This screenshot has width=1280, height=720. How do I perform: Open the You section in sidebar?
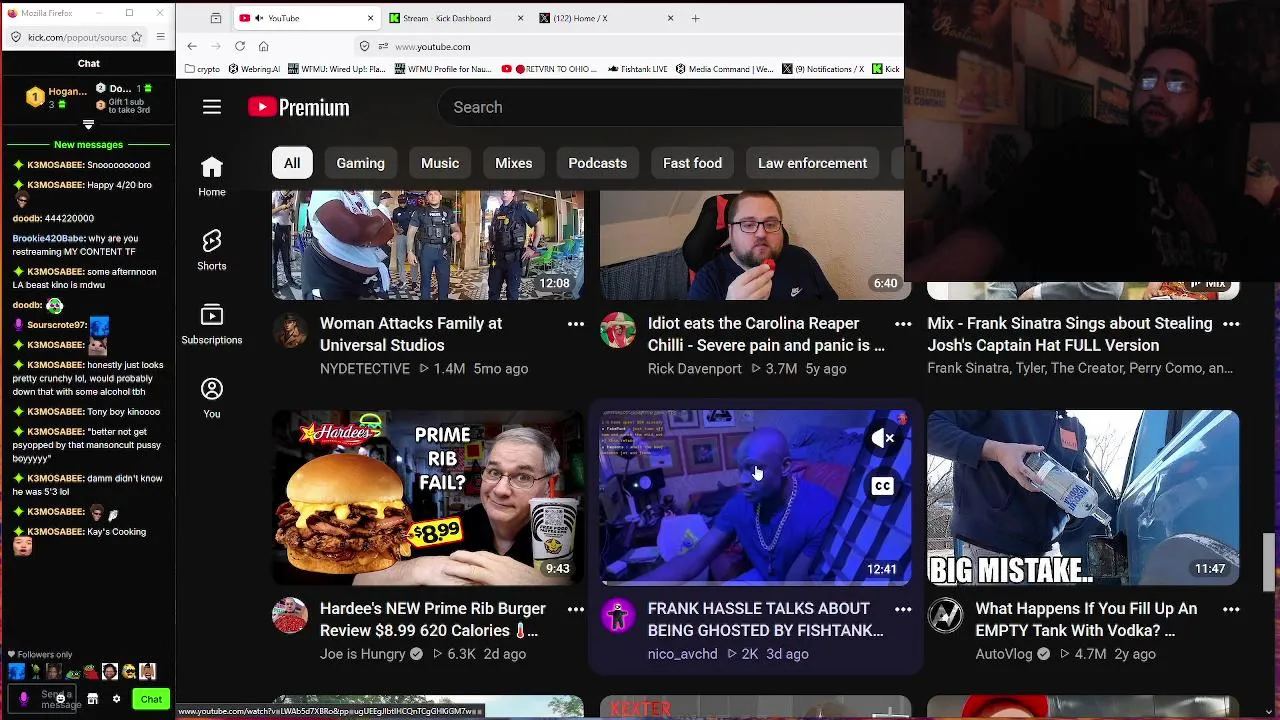tap(212, 398)
